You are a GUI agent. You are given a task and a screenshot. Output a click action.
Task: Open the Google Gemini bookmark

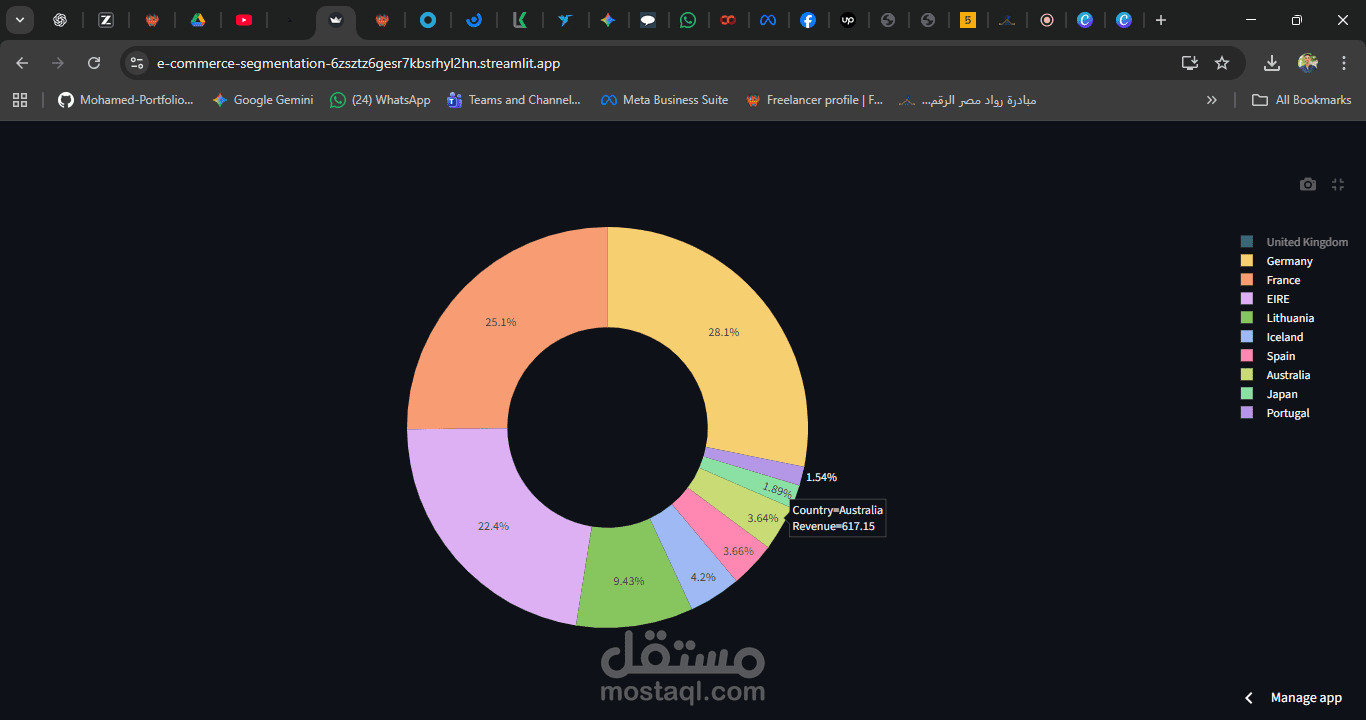click(263, 100)
